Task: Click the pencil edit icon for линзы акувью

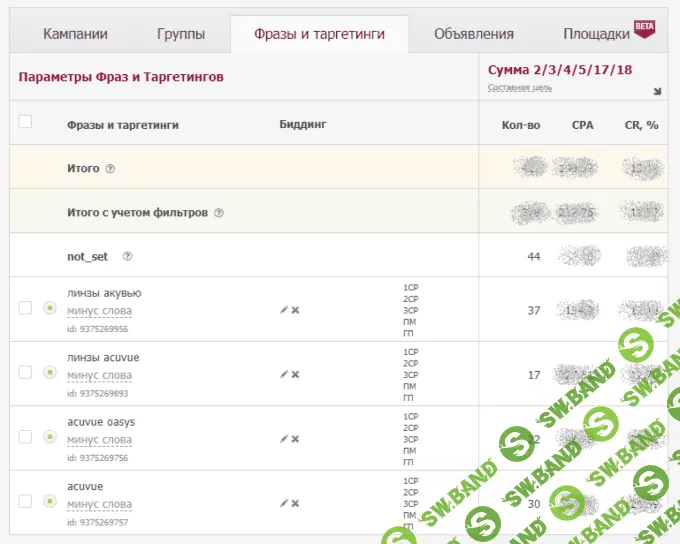Action: tap(284, 310)
